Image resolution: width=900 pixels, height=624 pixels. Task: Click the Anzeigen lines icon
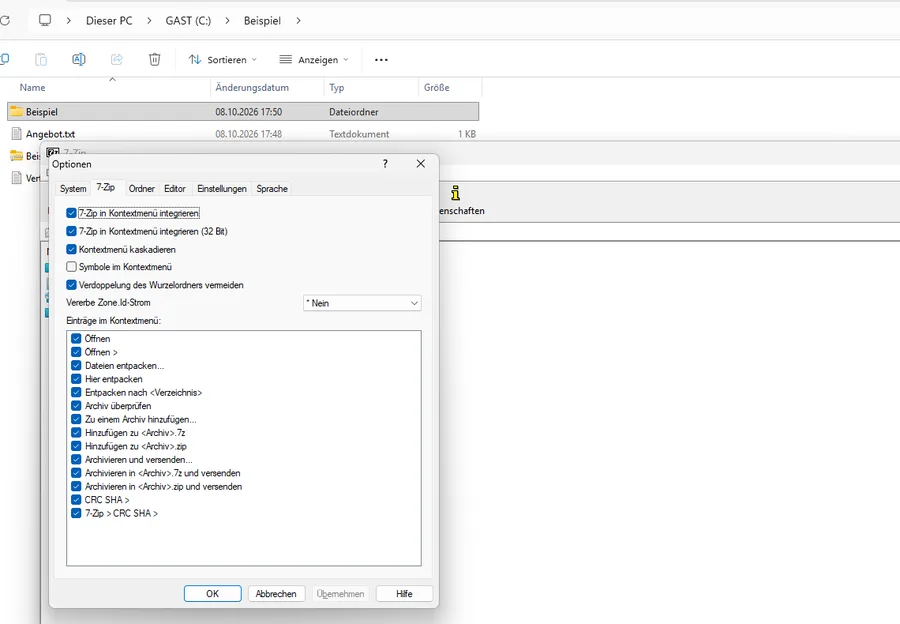[x=285, y=59]
